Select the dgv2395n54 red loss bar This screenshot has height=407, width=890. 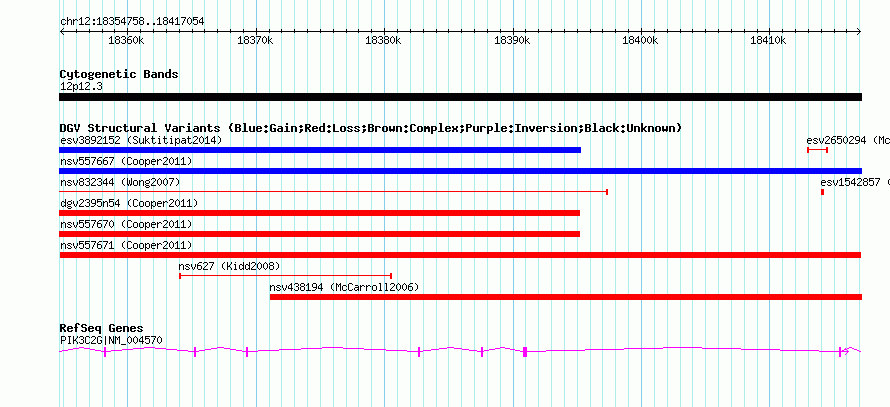coord(320,213)
